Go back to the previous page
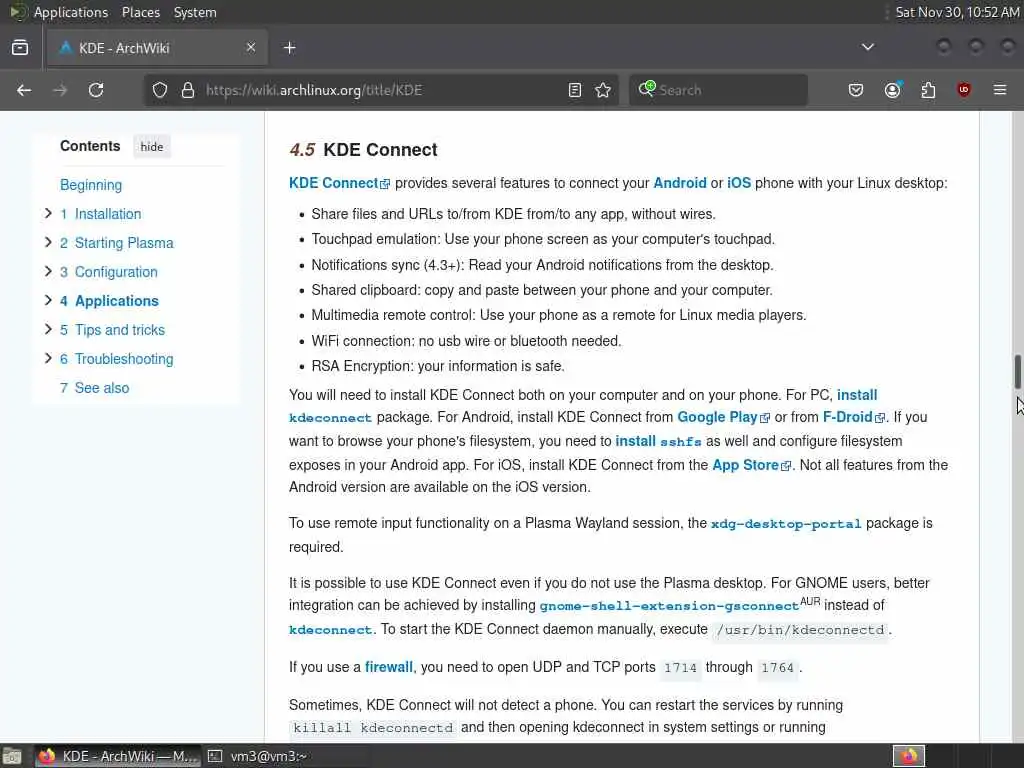The image size is (1024, 768). pos(24,90)
